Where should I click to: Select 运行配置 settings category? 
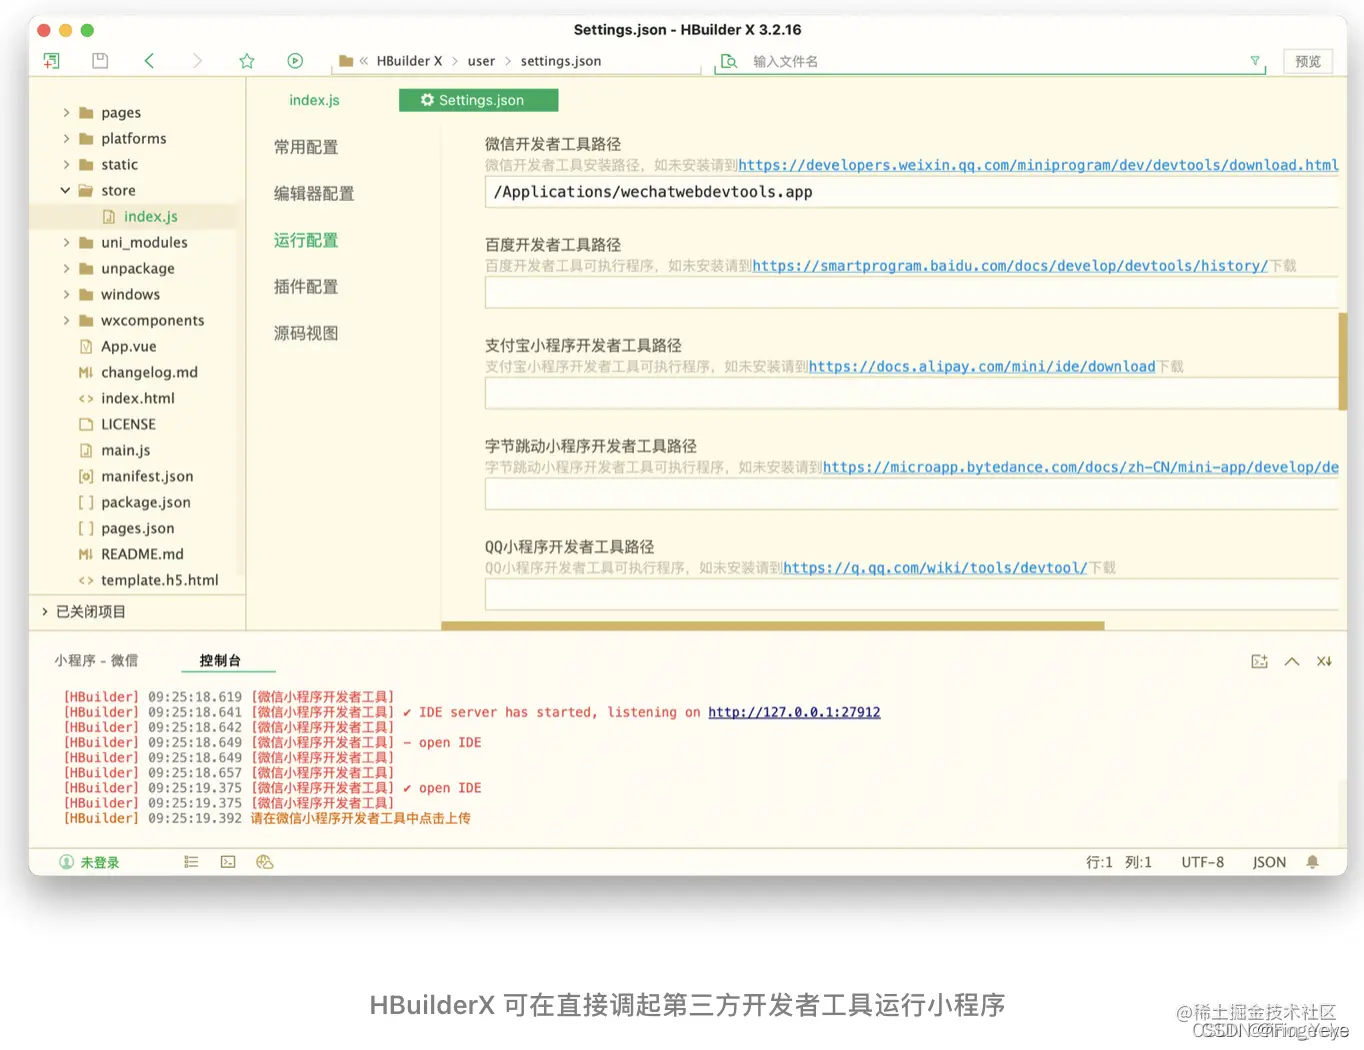point(306,241)
